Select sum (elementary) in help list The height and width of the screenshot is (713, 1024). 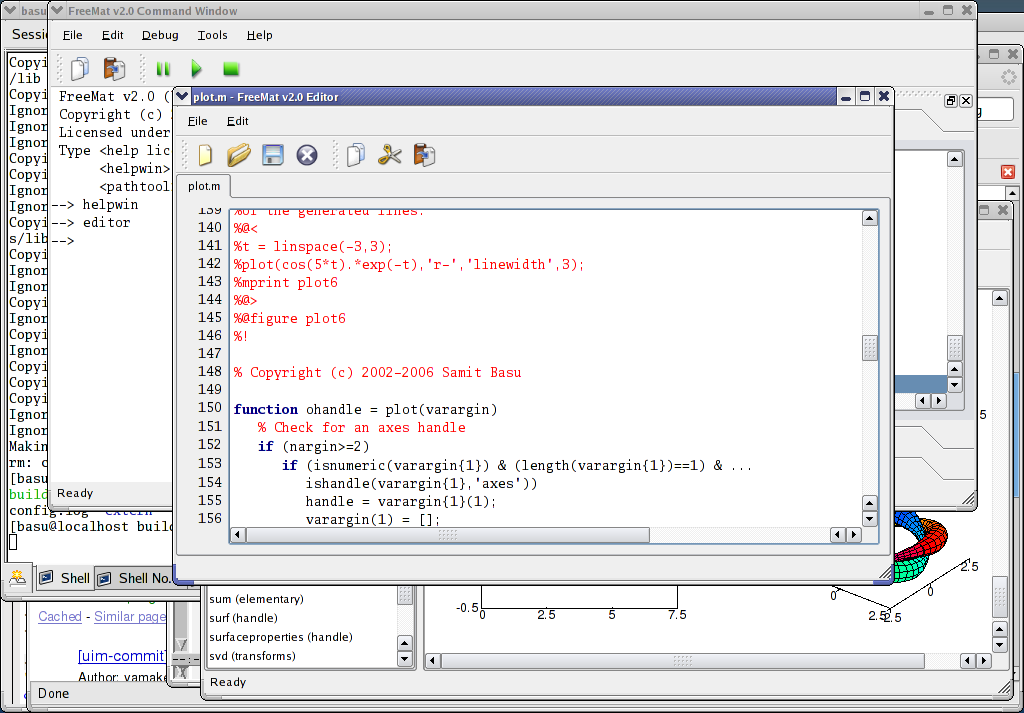256,599
